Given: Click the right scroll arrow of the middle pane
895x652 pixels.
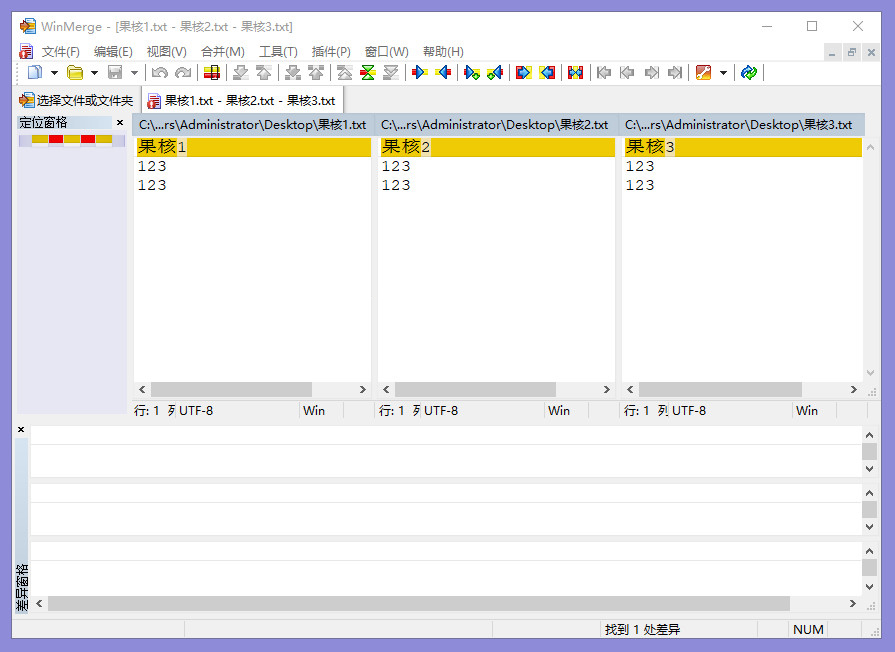Looking at the screenshot, I should (x=606, y=389).
